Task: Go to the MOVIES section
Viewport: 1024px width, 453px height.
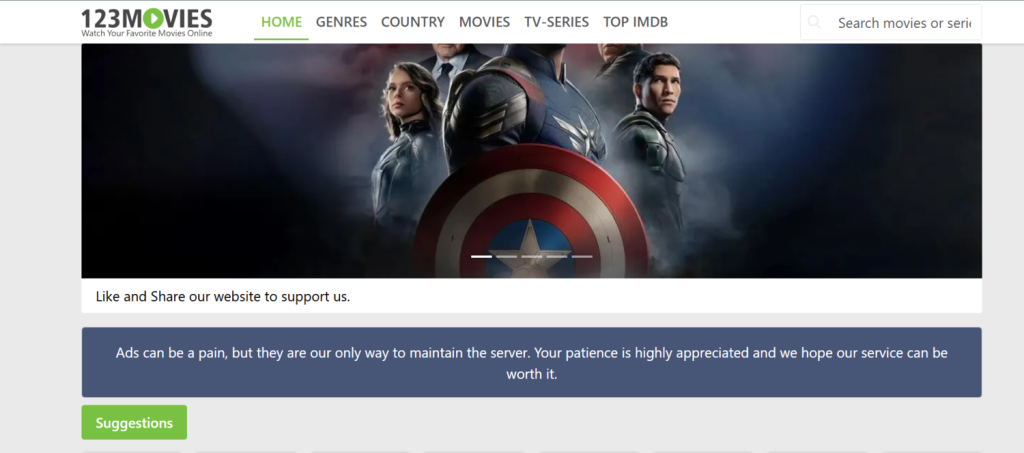Action: click(x=485, y=22)
